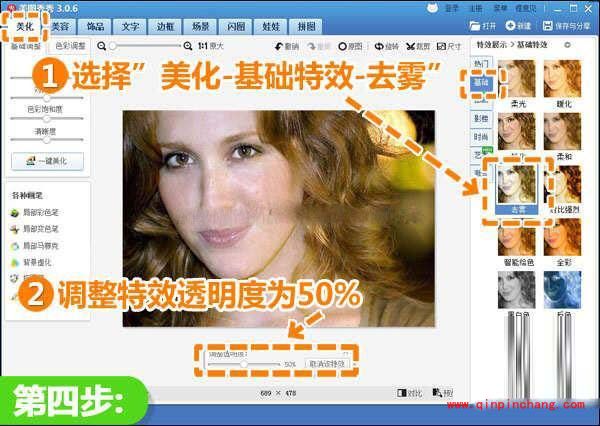This screenshot has width=600, height=426.
Task: Apply the 柔和 soft effect thumbnail
Action: [562, 131]
